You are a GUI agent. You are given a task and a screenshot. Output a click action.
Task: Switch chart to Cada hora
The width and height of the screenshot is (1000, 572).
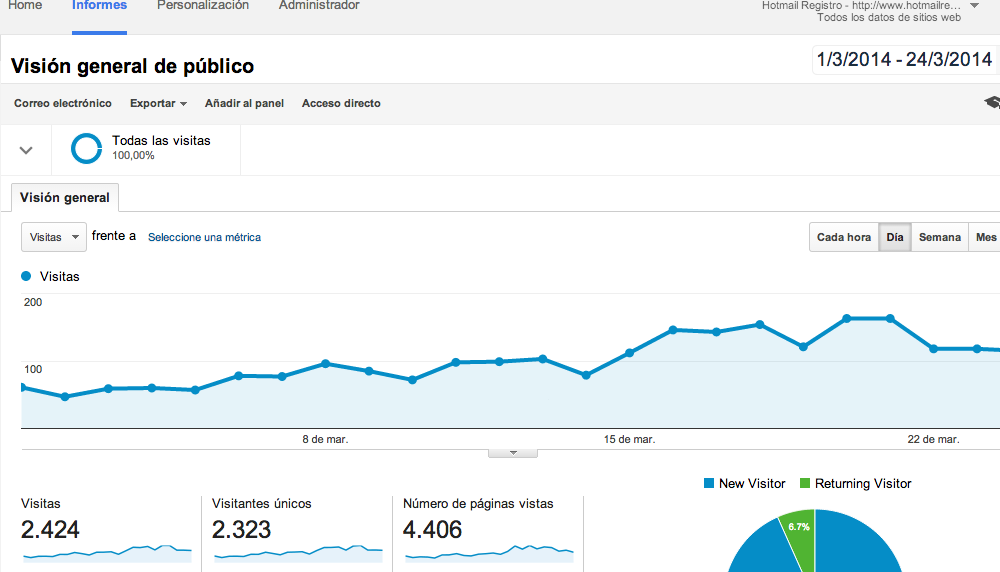coord(844,237)
